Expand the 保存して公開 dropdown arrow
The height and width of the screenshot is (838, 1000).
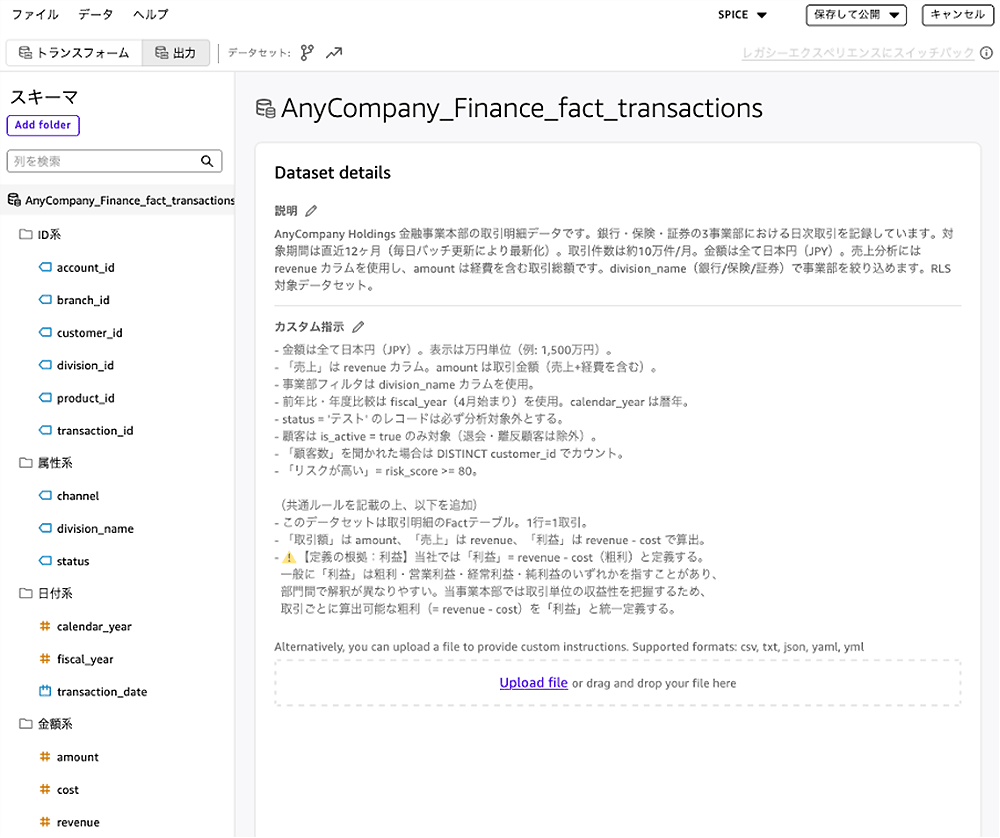click(895, 15)
